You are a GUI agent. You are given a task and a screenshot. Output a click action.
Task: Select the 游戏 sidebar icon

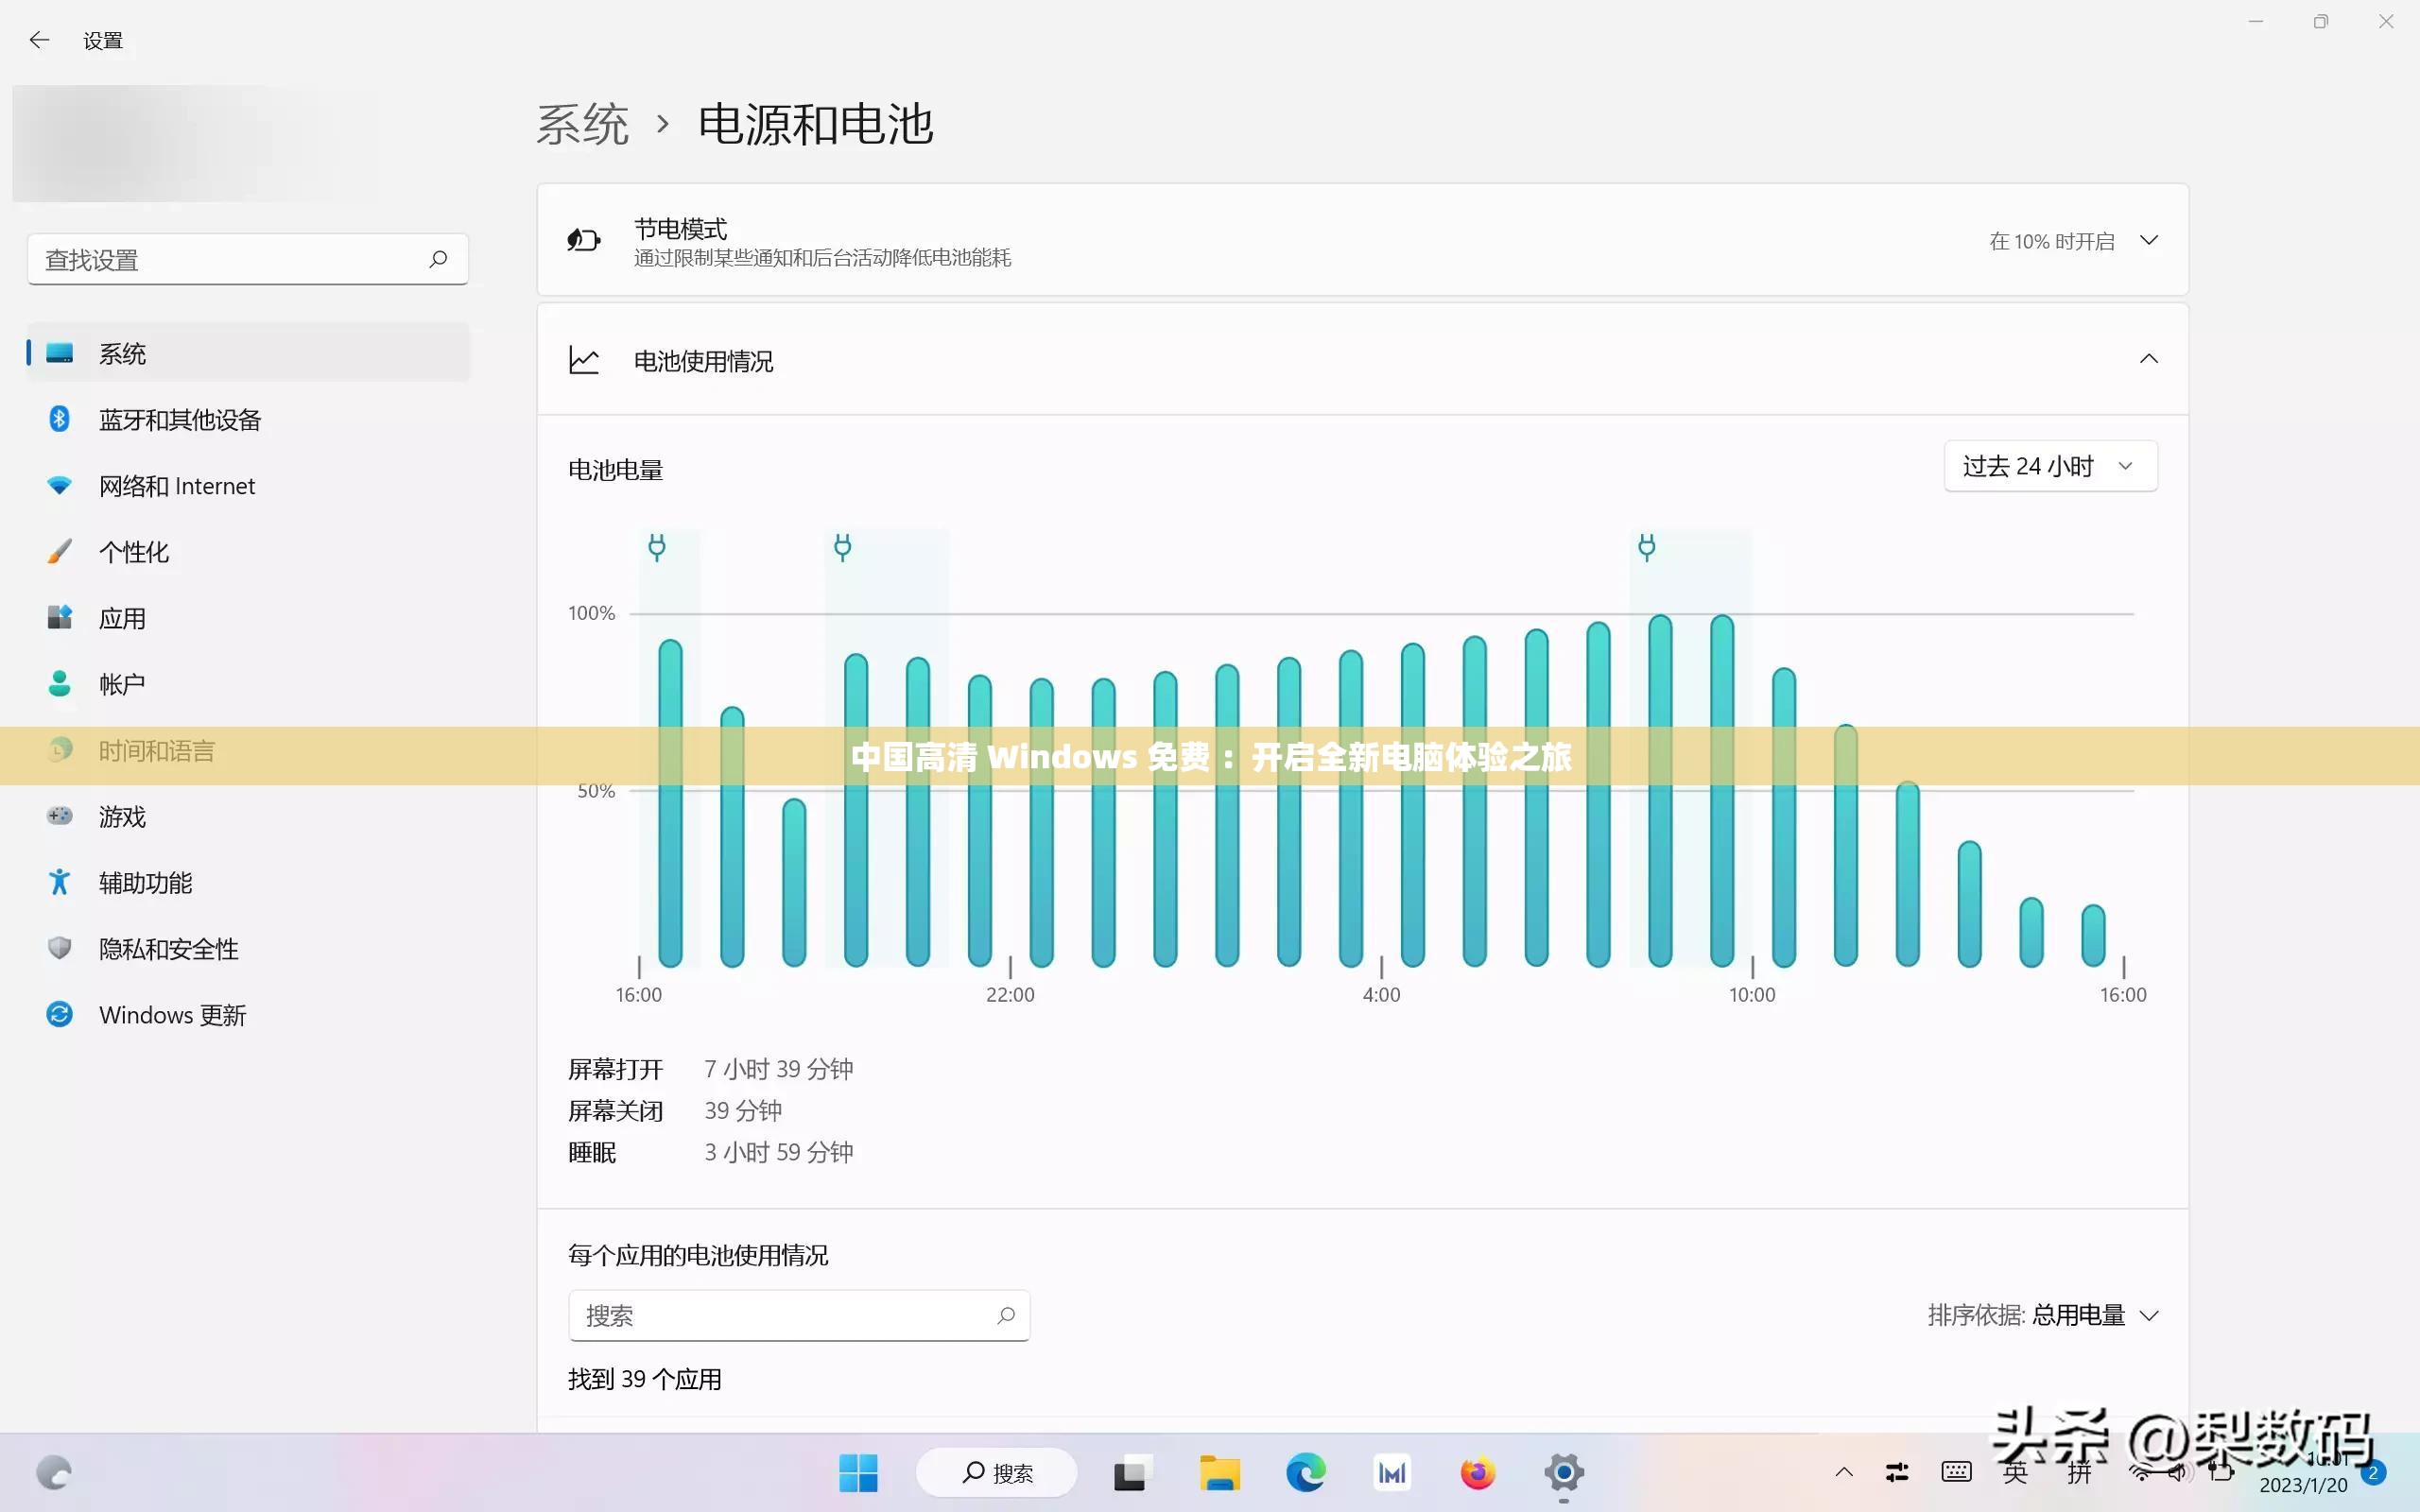(x=59, y=816)
